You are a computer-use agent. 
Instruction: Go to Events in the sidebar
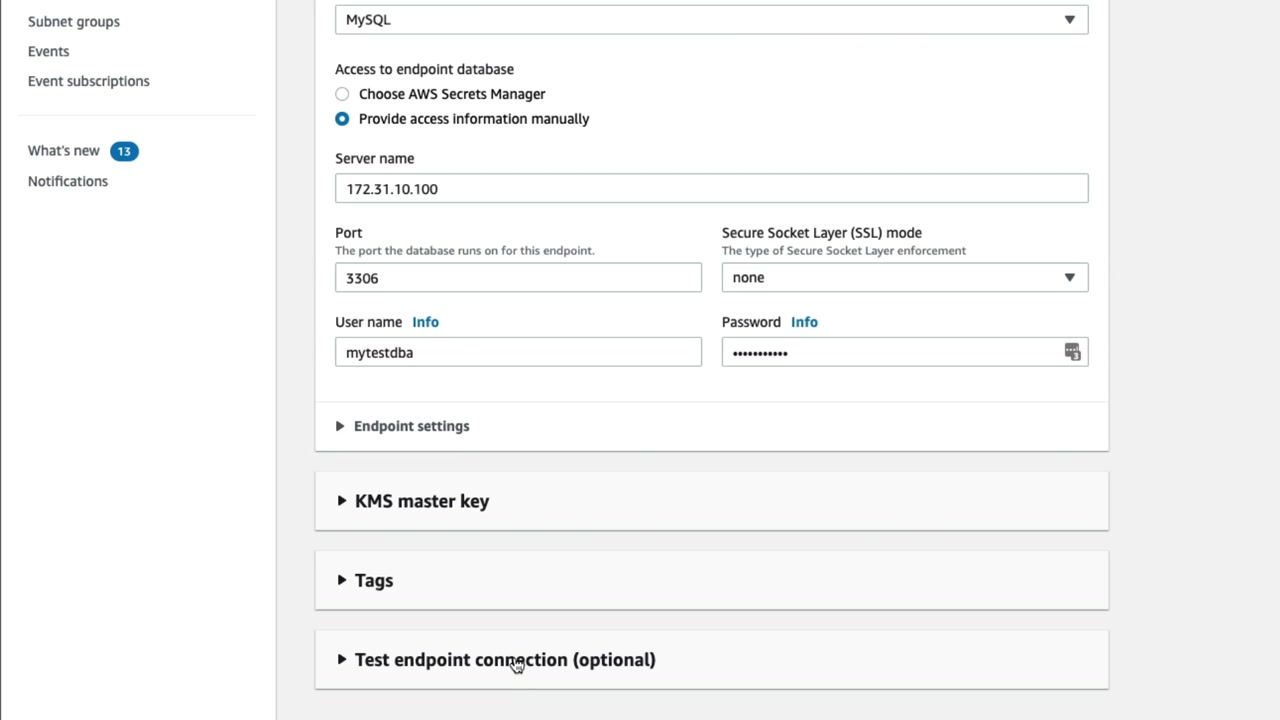pyautogui.click(x=49, y=51)
